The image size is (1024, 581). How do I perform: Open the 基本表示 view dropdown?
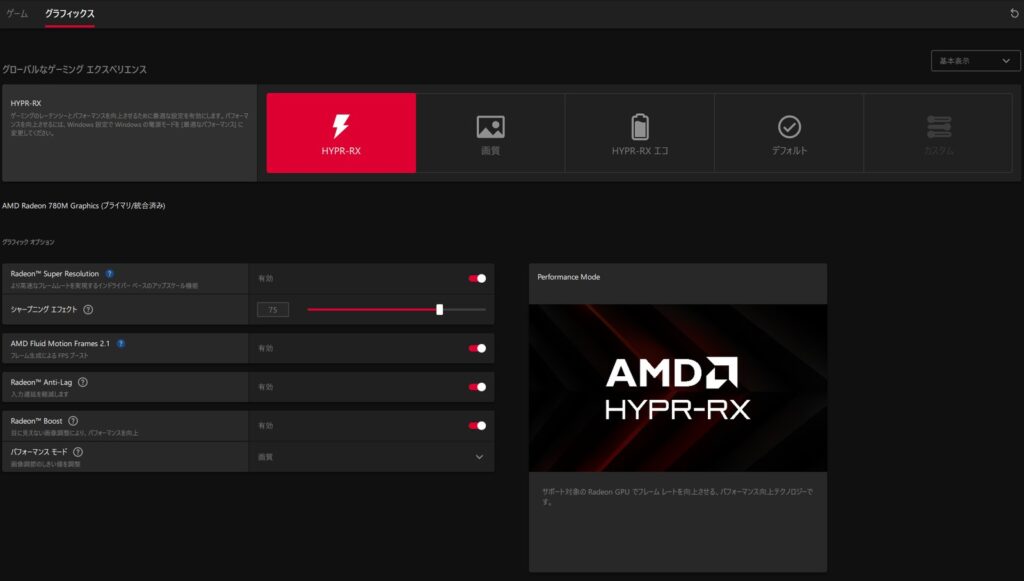coord(975,61)
